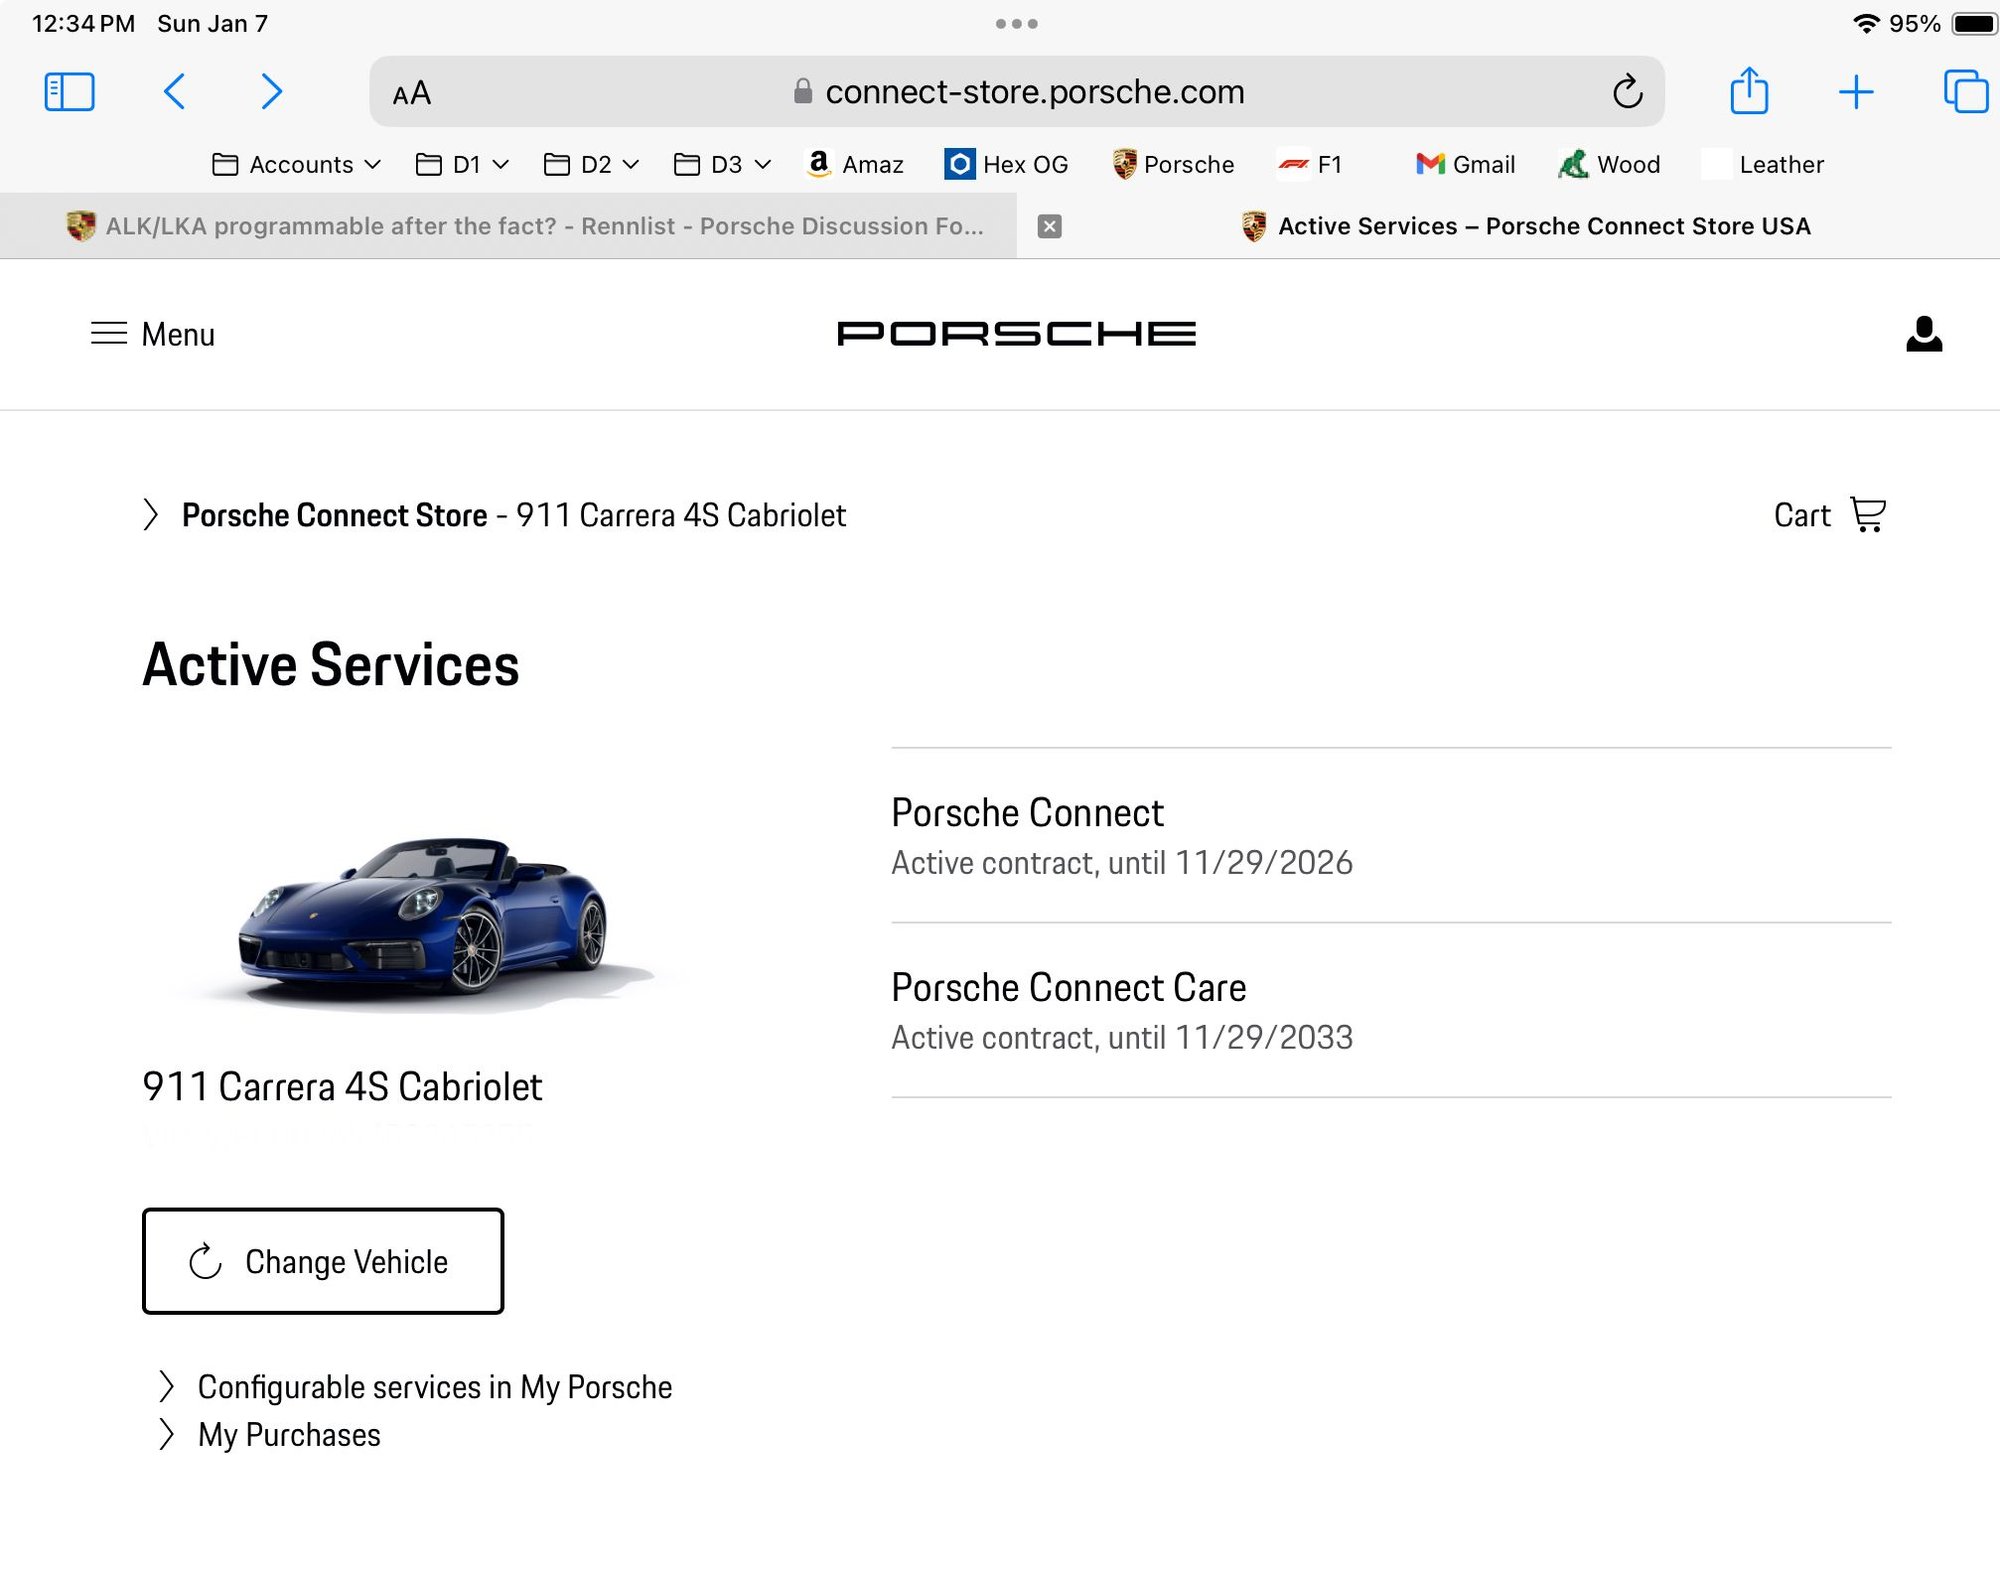Open the Porsche account profile icon

point(1923,334)
